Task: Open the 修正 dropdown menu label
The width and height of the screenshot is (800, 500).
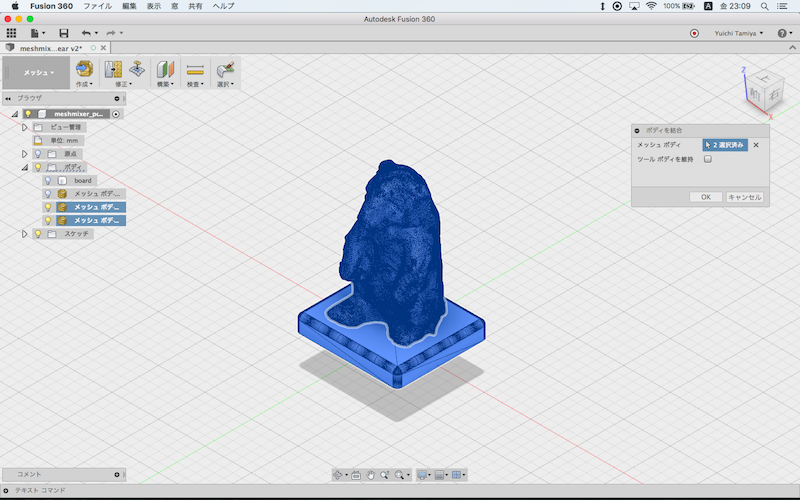Action: (123, 84)
